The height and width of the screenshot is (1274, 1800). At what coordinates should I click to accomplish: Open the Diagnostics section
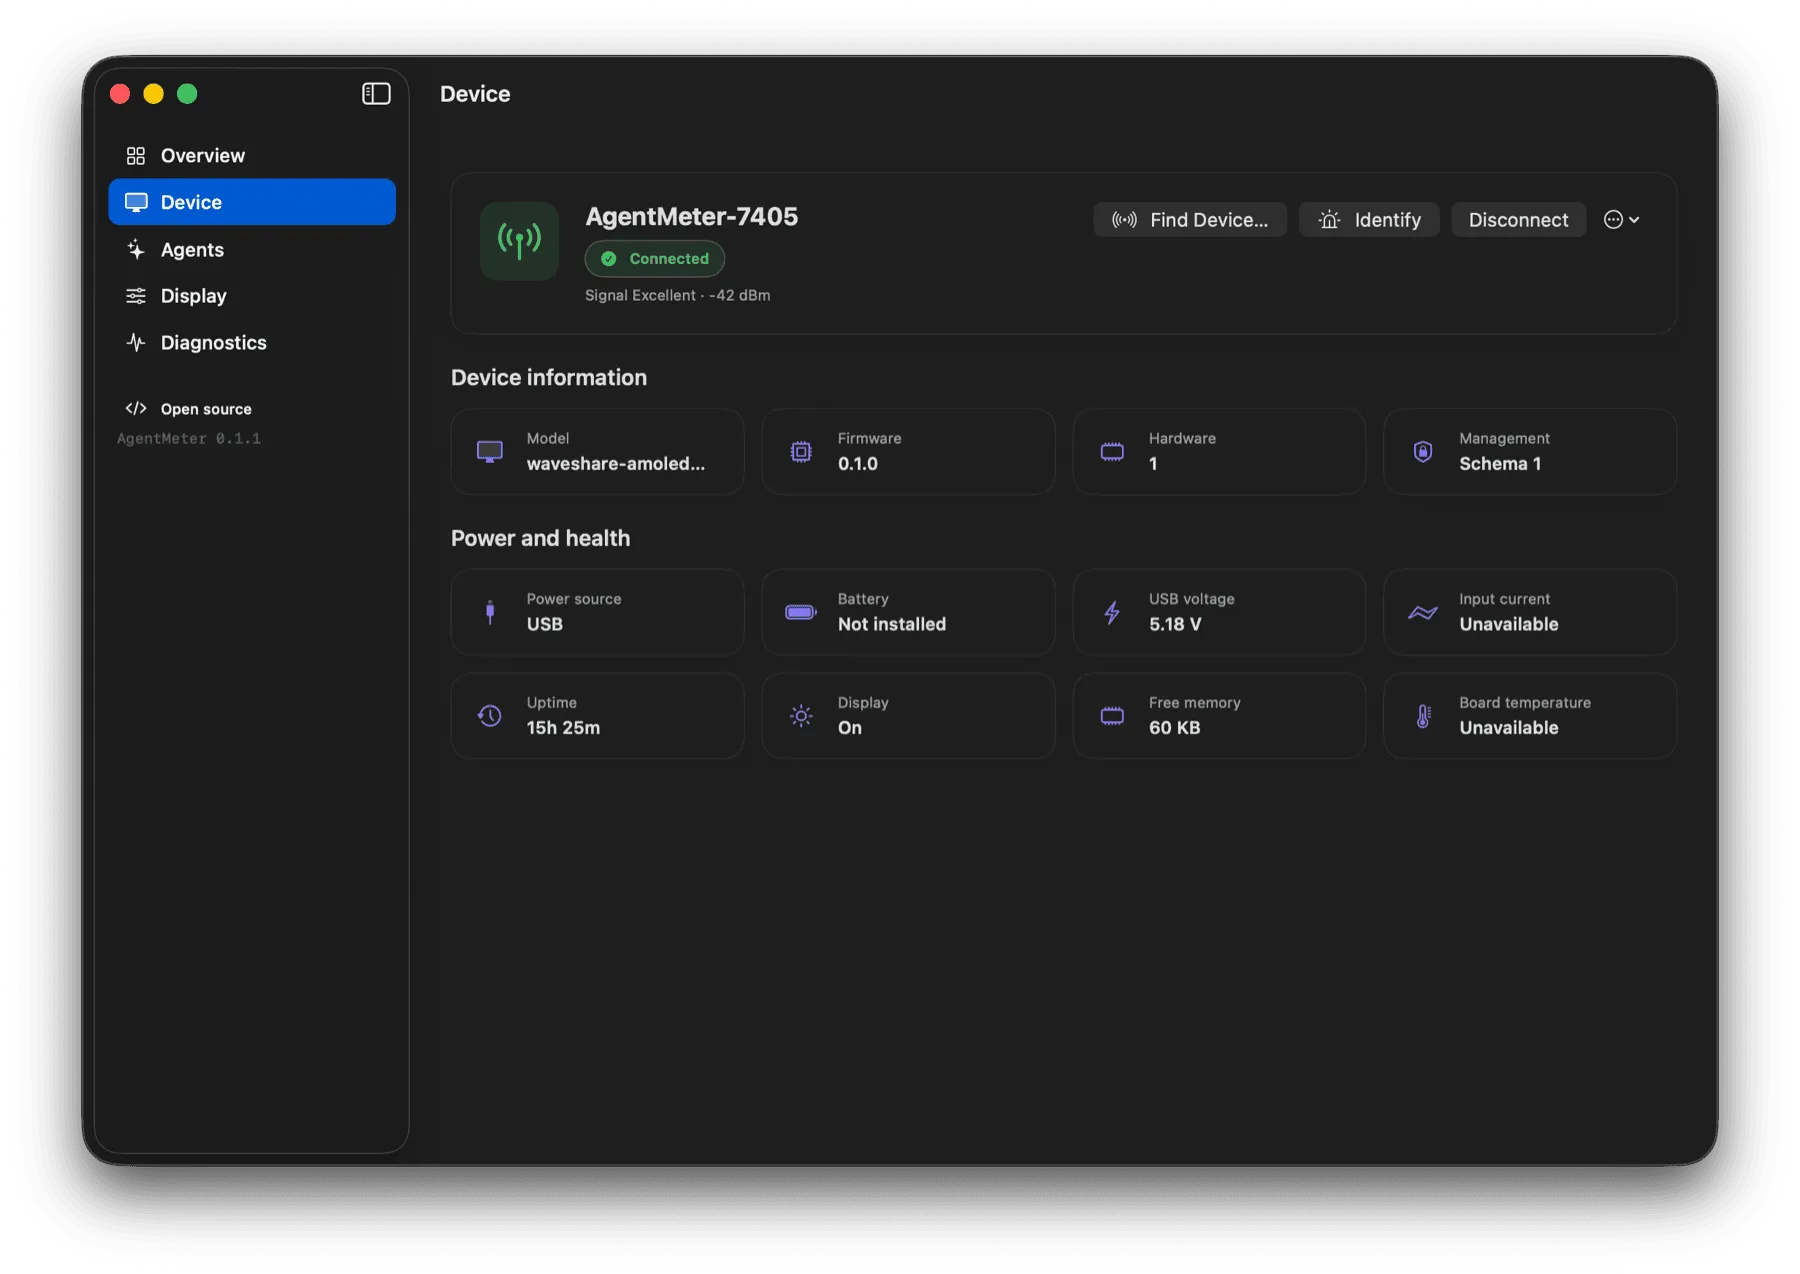click(252, 343)
